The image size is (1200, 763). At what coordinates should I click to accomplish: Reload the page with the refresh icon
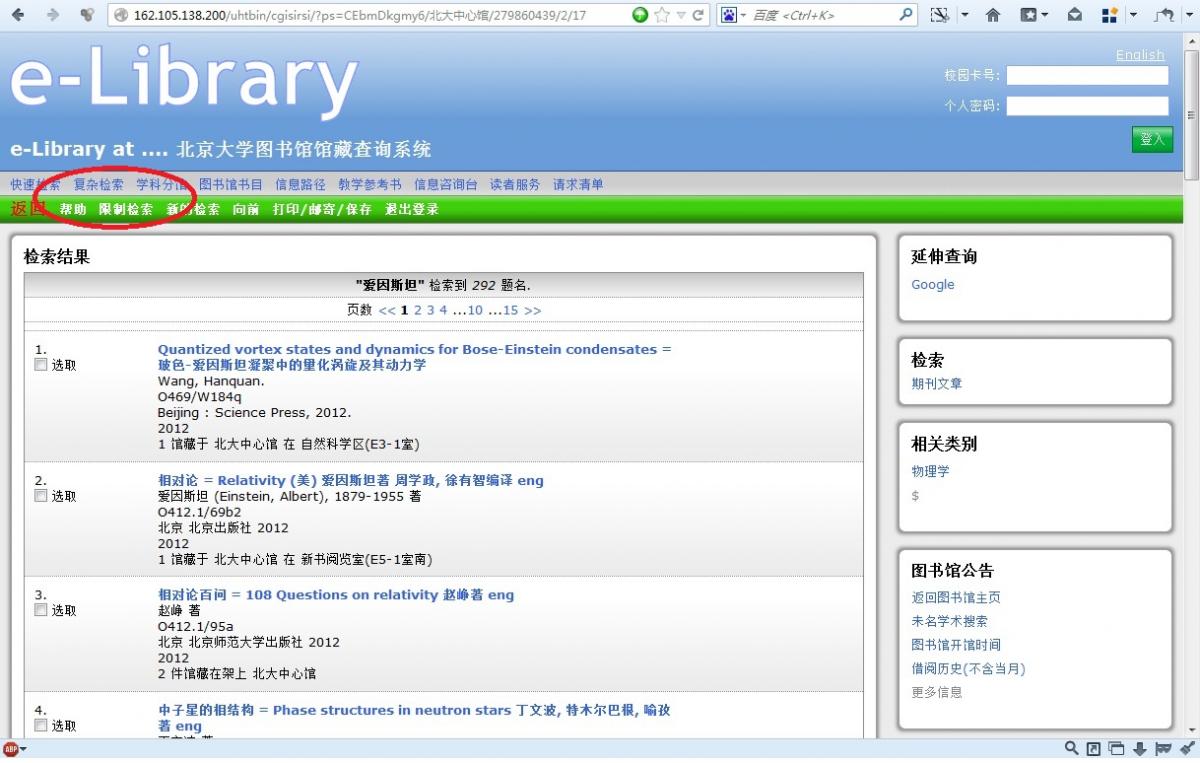[x=698, y=15]
